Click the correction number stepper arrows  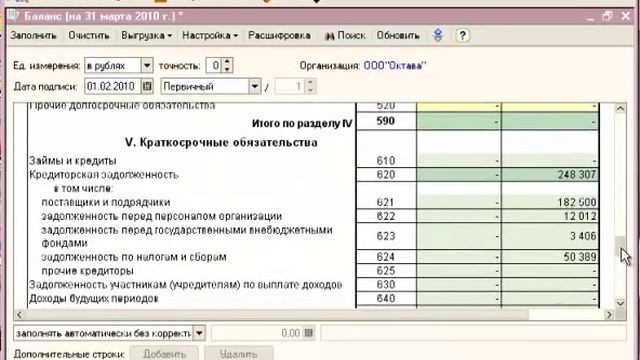point(310,87)
